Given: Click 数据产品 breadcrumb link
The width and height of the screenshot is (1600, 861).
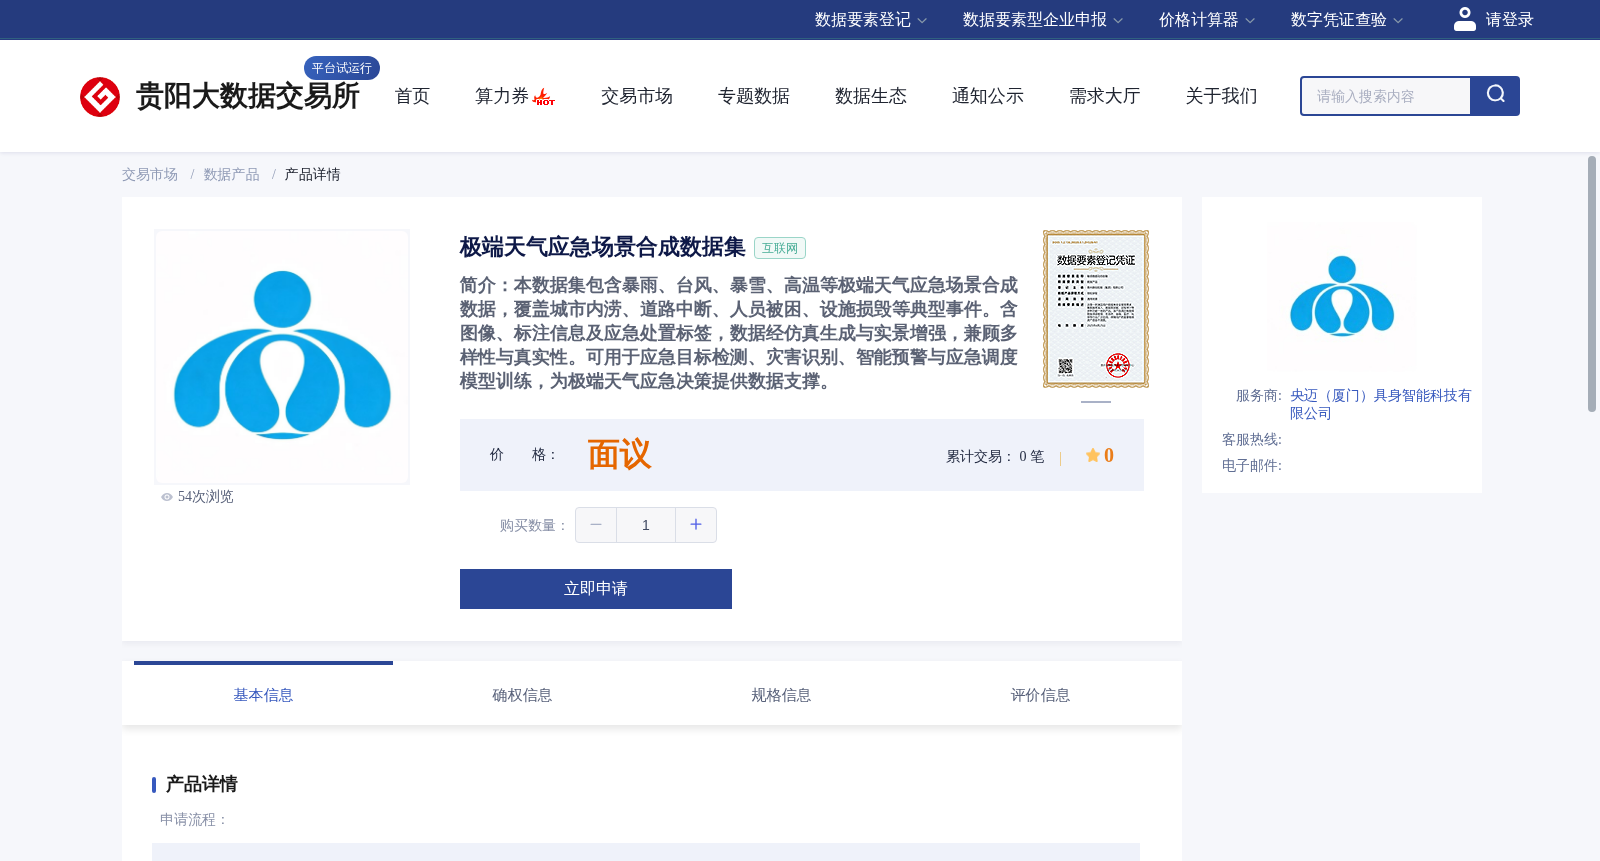Looking at the screenshot, I should (232, 175).
